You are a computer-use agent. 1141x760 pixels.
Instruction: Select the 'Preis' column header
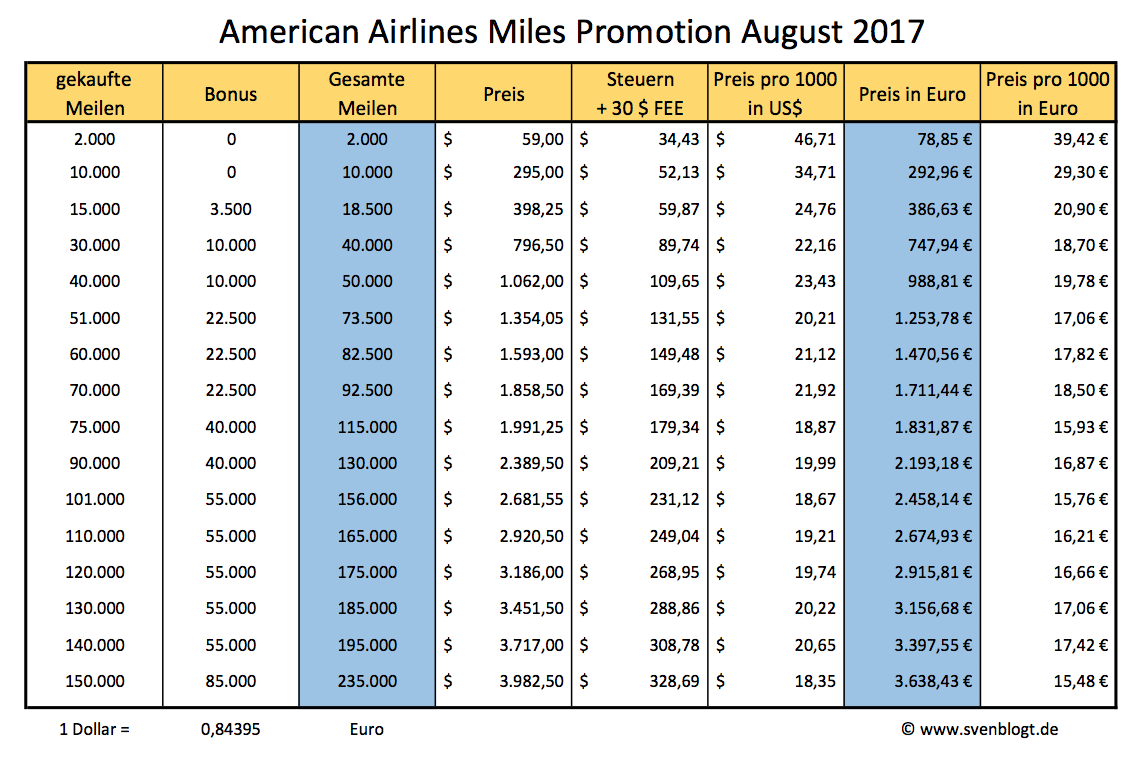click(504, 94)
